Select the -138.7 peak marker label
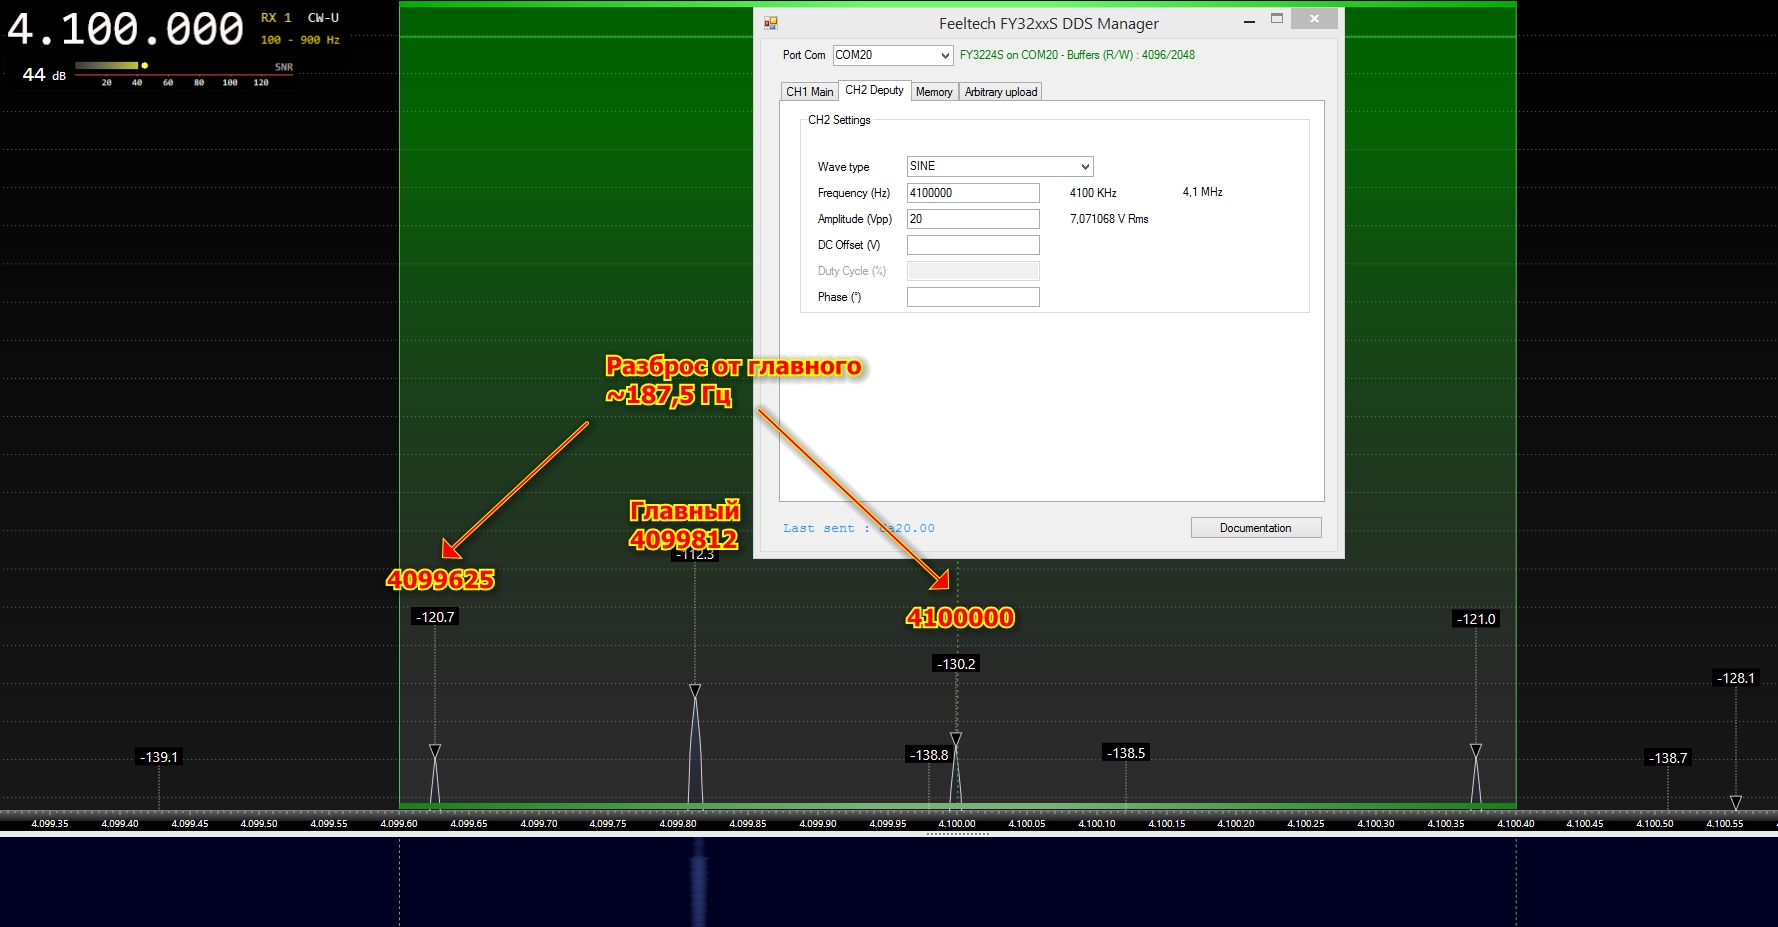1778x927 pixels. pyautogui.click(x=1668, y=758)
